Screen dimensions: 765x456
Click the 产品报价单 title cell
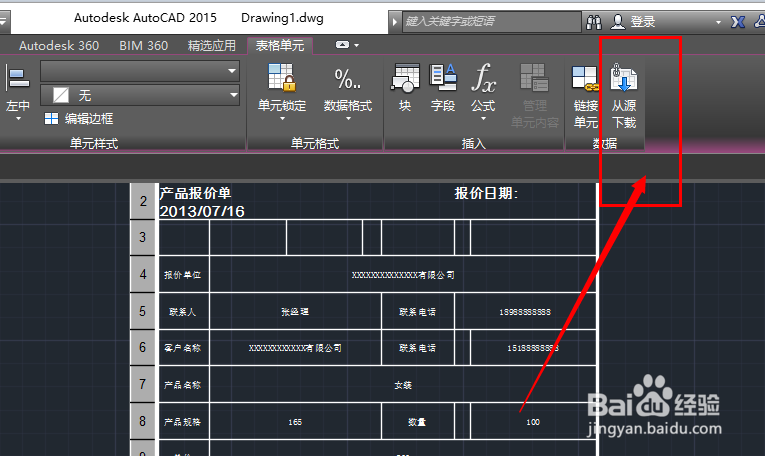(x=195, y=193)
